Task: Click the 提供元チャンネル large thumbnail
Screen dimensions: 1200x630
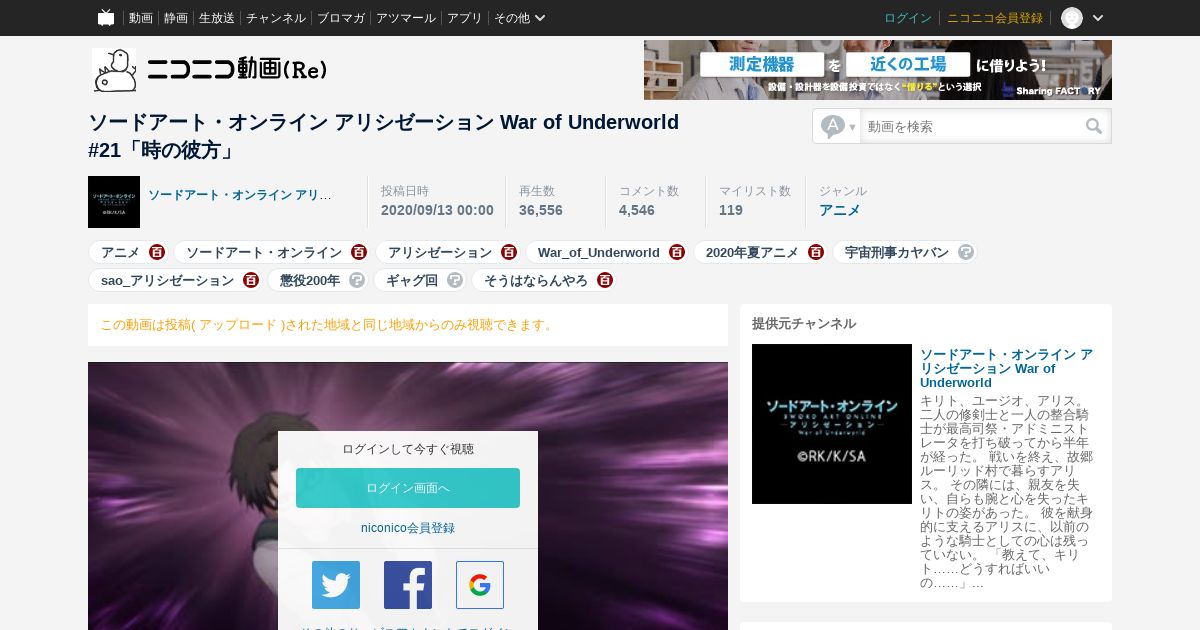Action: (x=832, y=424)
